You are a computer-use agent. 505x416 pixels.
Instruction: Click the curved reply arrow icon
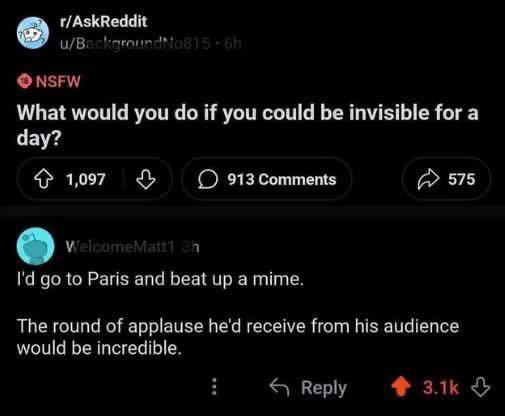(x=279, y=387)
